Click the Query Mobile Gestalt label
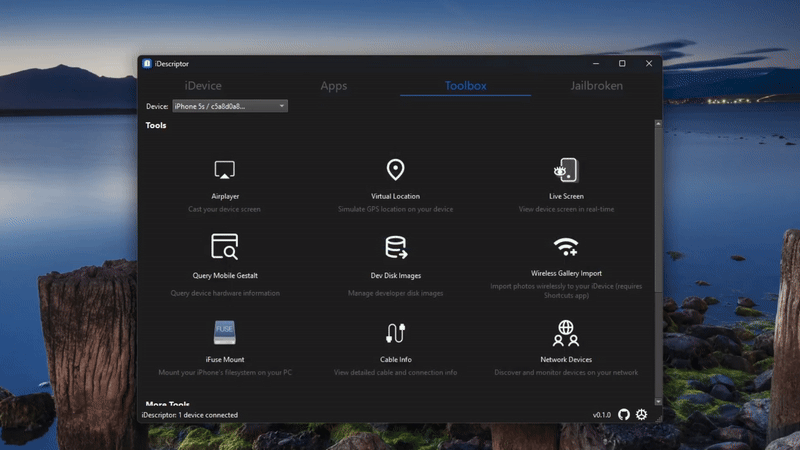Viewport: 800px width, 450px height. tap(225, 276)
